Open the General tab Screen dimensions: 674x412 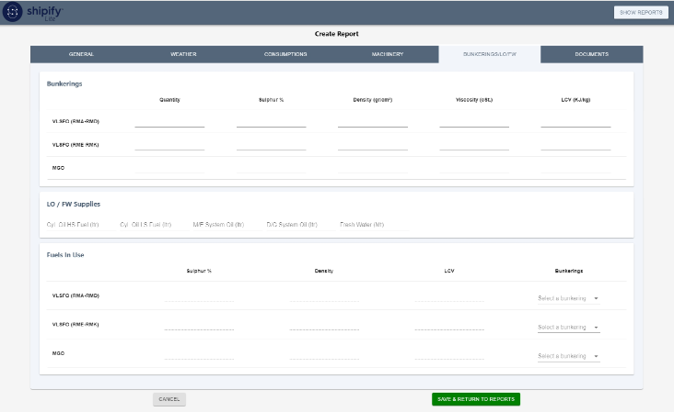pos(81,54)
